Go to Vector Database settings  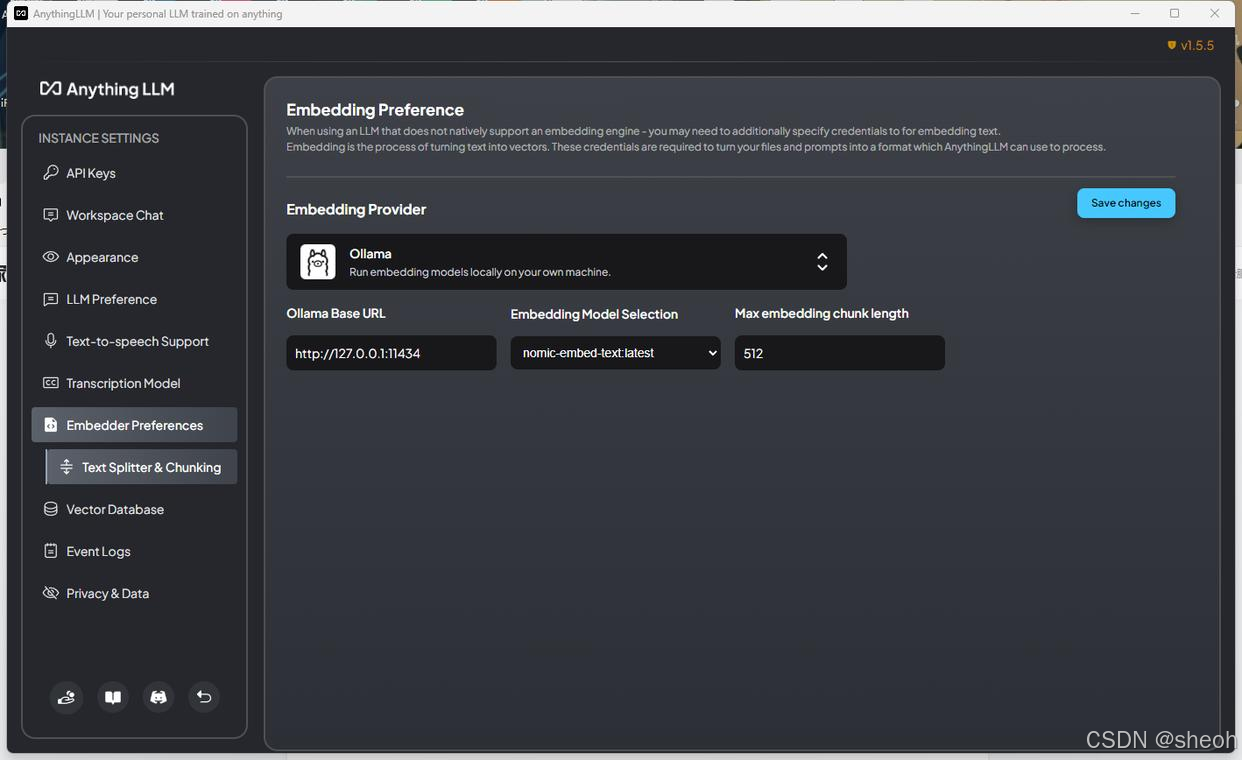(x=134, y=509)
